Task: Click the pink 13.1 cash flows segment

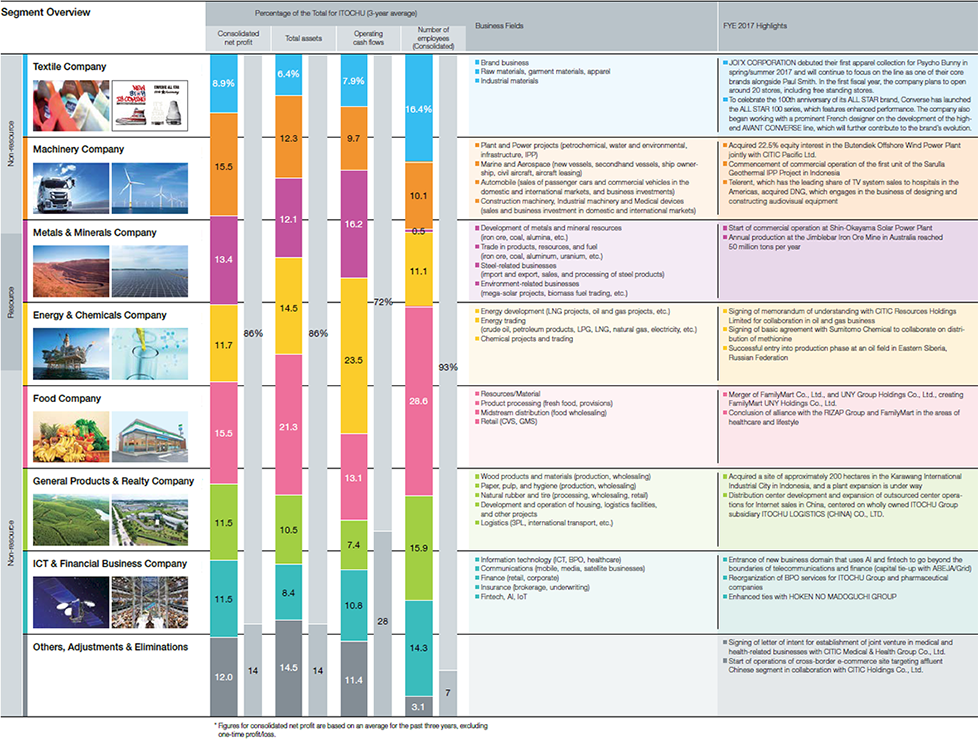Action: (354, 477)
